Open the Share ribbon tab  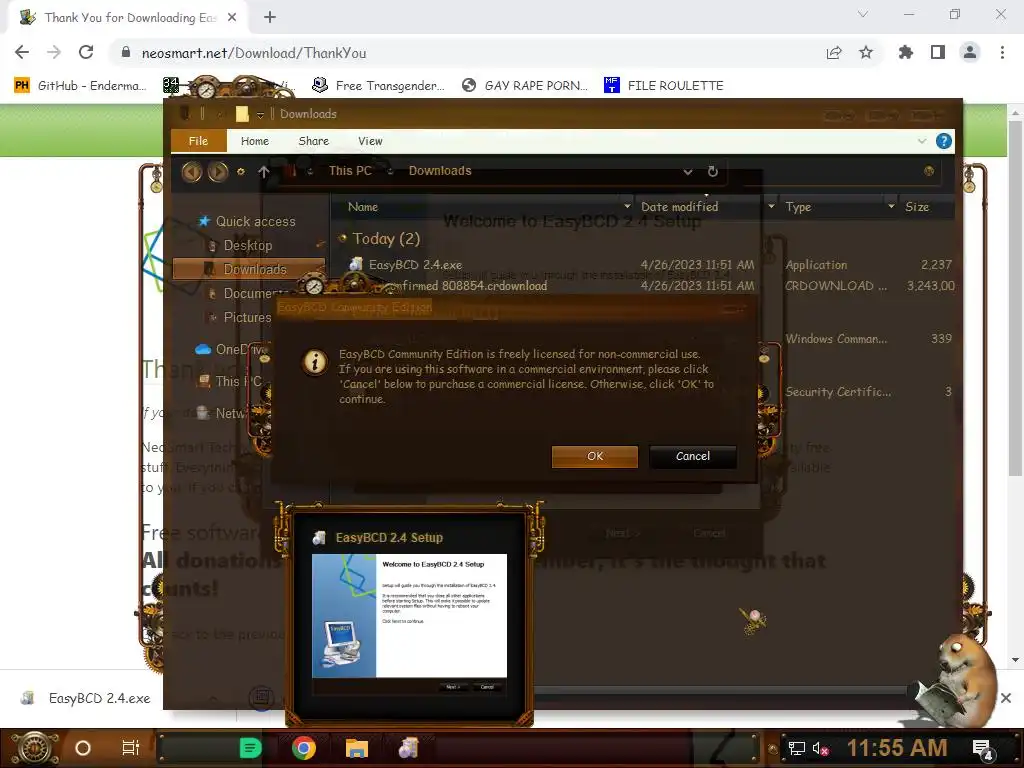click(x=313, y=141)
